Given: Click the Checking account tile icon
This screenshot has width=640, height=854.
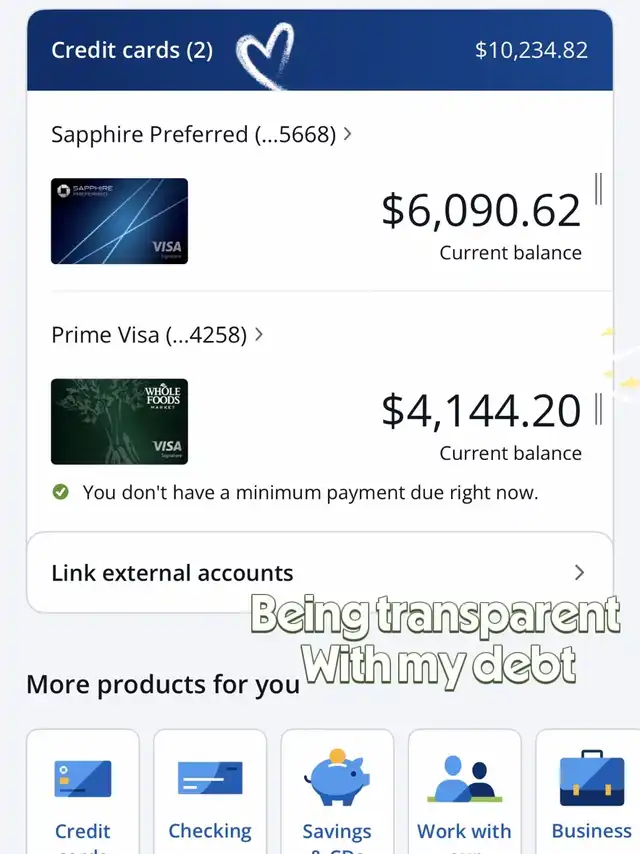Looking at the screenshot, I should tap(210, 780).
